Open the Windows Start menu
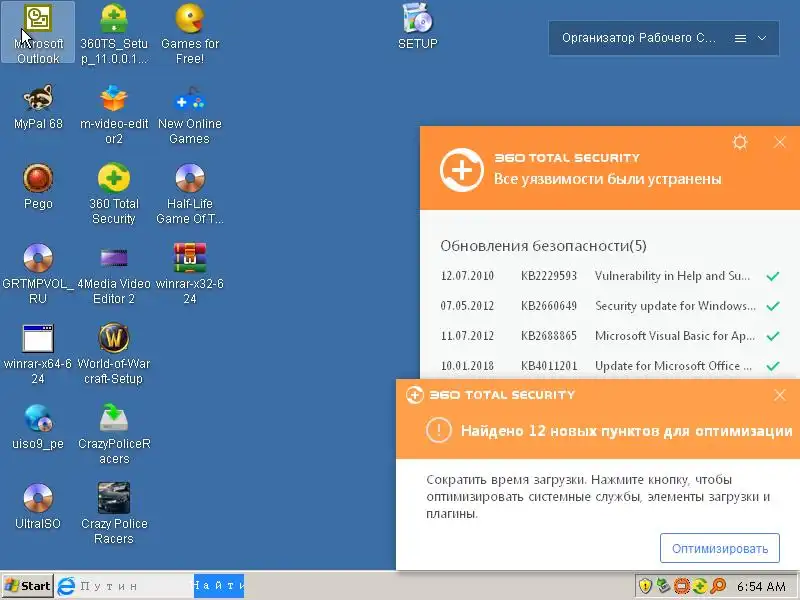 (28, 586)
